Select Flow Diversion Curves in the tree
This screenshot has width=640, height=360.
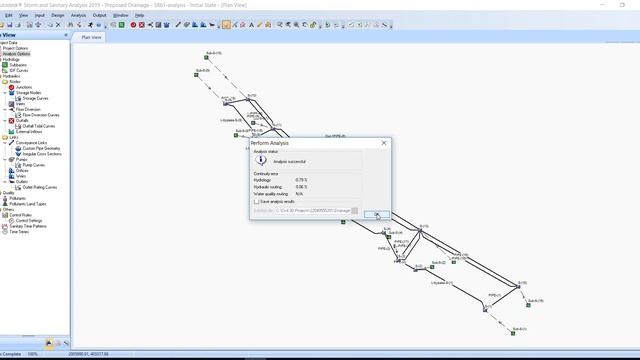coord(41,115)
